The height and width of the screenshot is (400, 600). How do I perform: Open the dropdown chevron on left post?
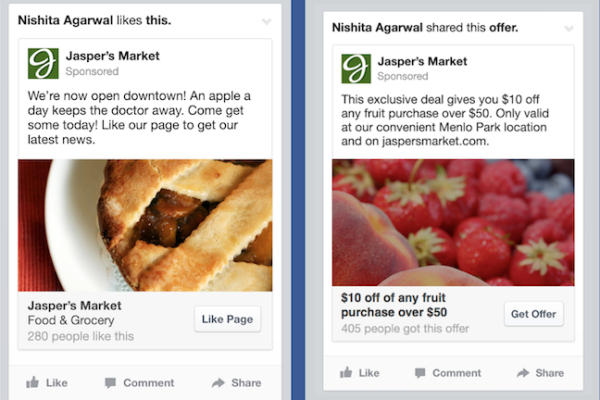(x=265, y=21)
